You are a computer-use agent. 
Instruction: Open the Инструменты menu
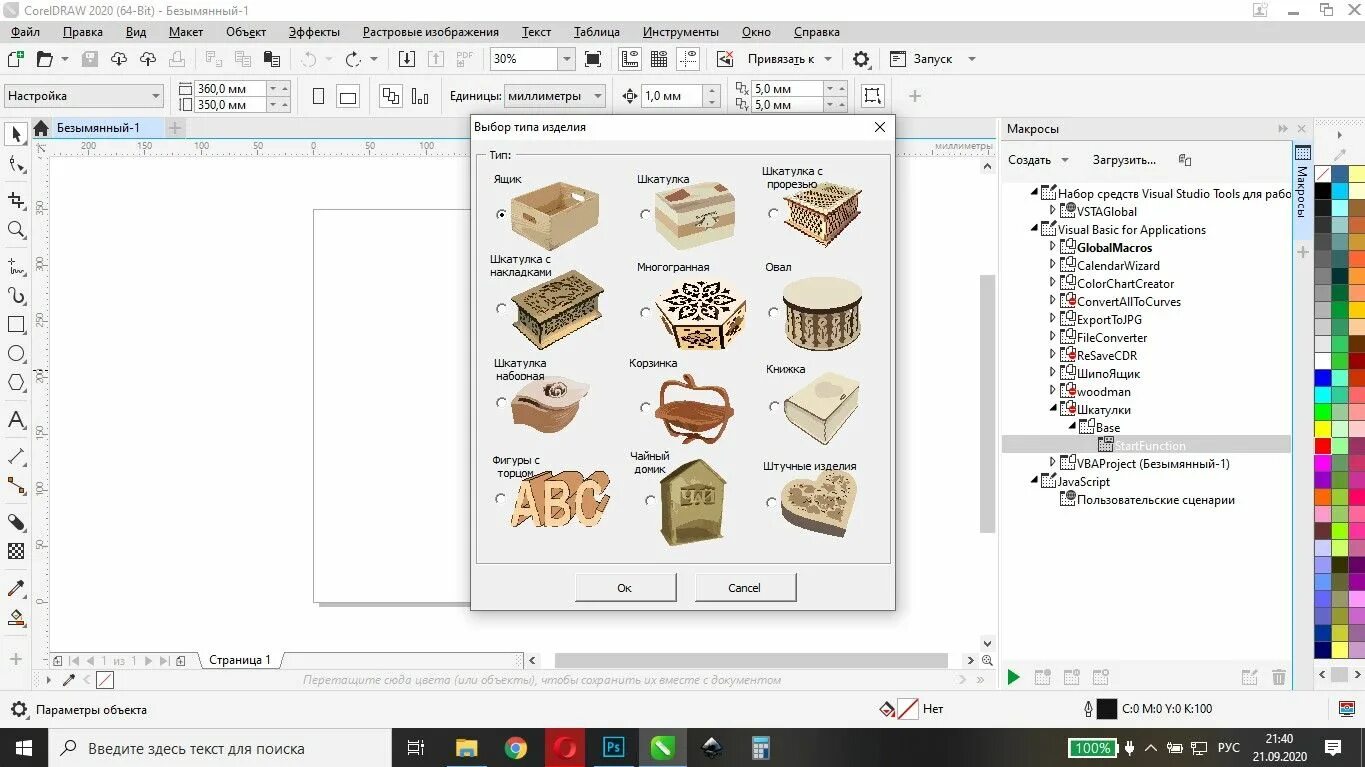(x=681, y=32)
